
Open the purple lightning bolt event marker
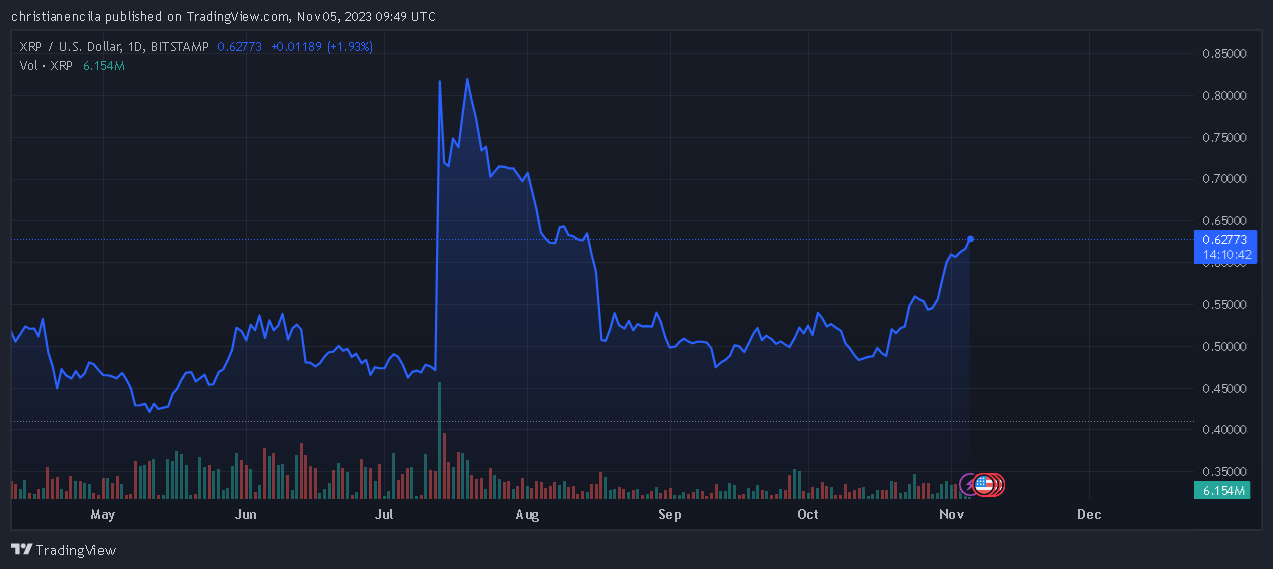(969, 485)
